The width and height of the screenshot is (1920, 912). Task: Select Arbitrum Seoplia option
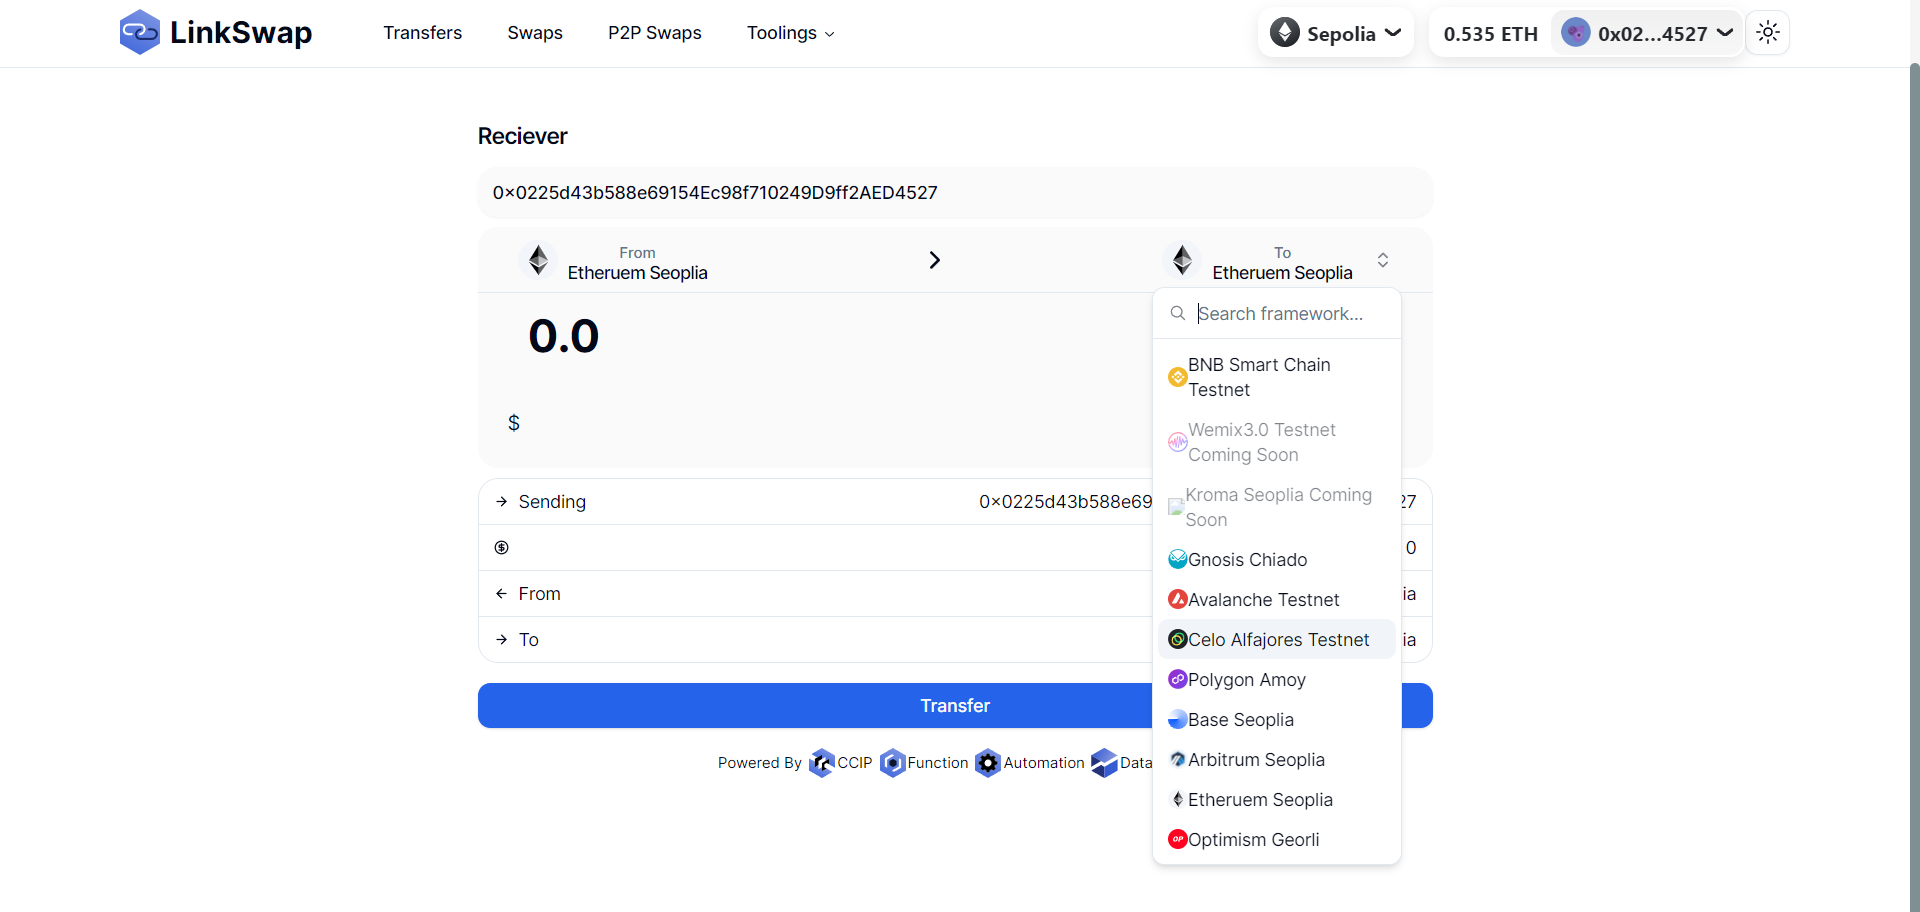(1277, 759)
